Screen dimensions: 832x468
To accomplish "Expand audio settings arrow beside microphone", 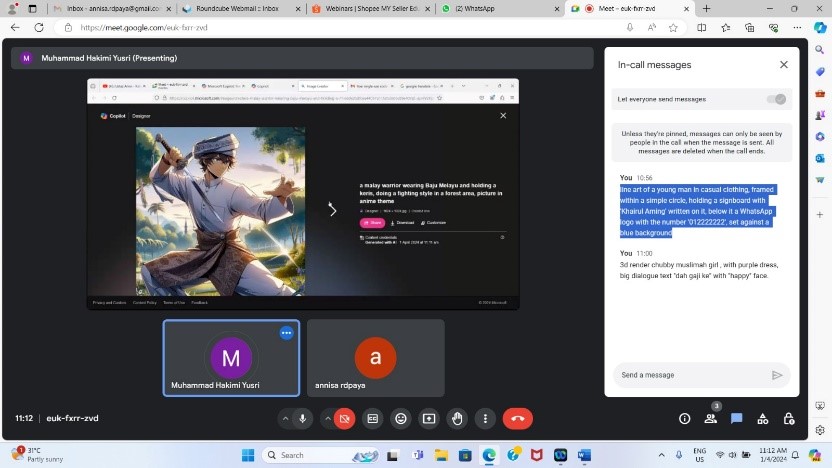I will (x=285, y=419).
